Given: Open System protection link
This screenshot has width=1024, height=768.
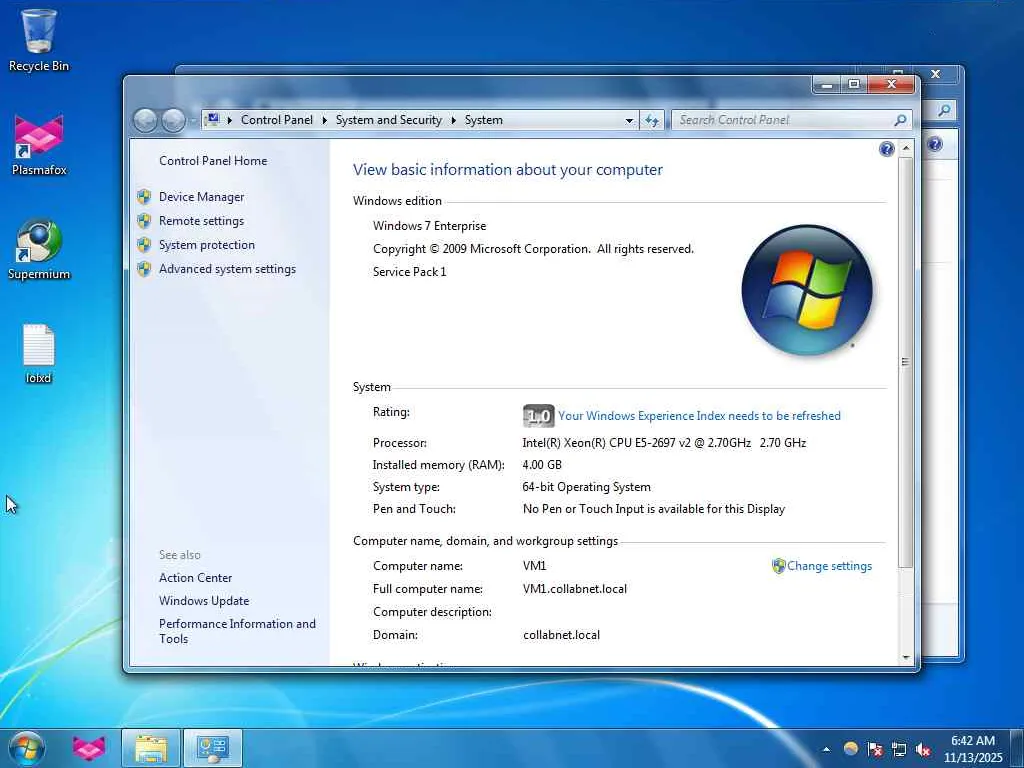Looking at the screenshot, I should 207,245.
